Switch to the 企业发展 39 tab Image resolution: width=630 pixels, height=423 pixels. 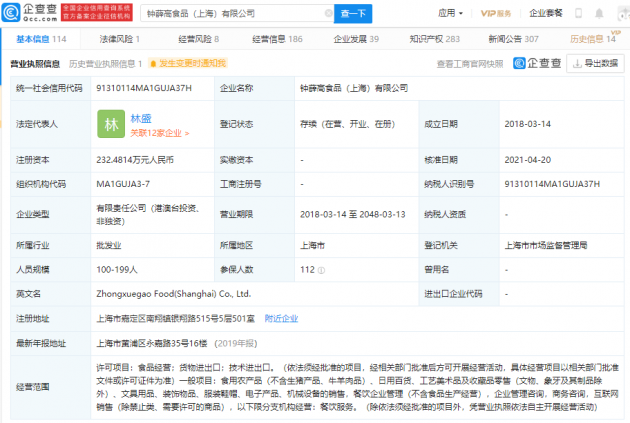[x=356, y=39]
